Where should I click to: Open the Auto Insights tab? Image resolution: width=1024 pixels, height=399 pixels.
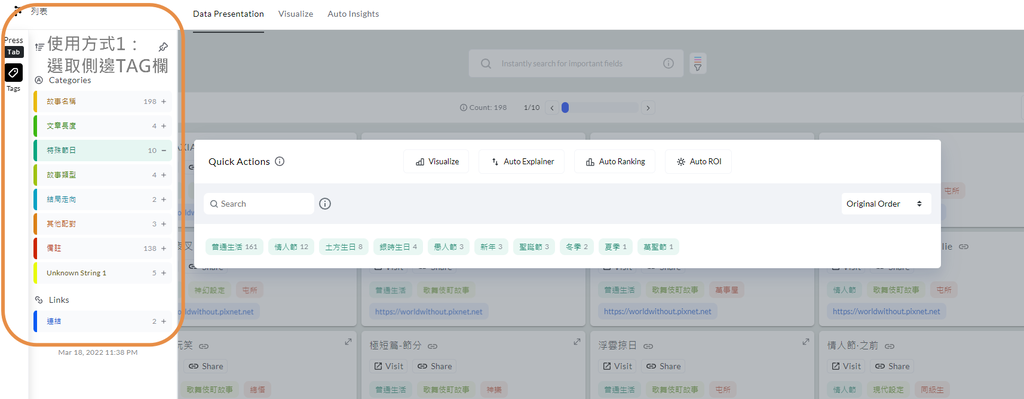(353, 14)
